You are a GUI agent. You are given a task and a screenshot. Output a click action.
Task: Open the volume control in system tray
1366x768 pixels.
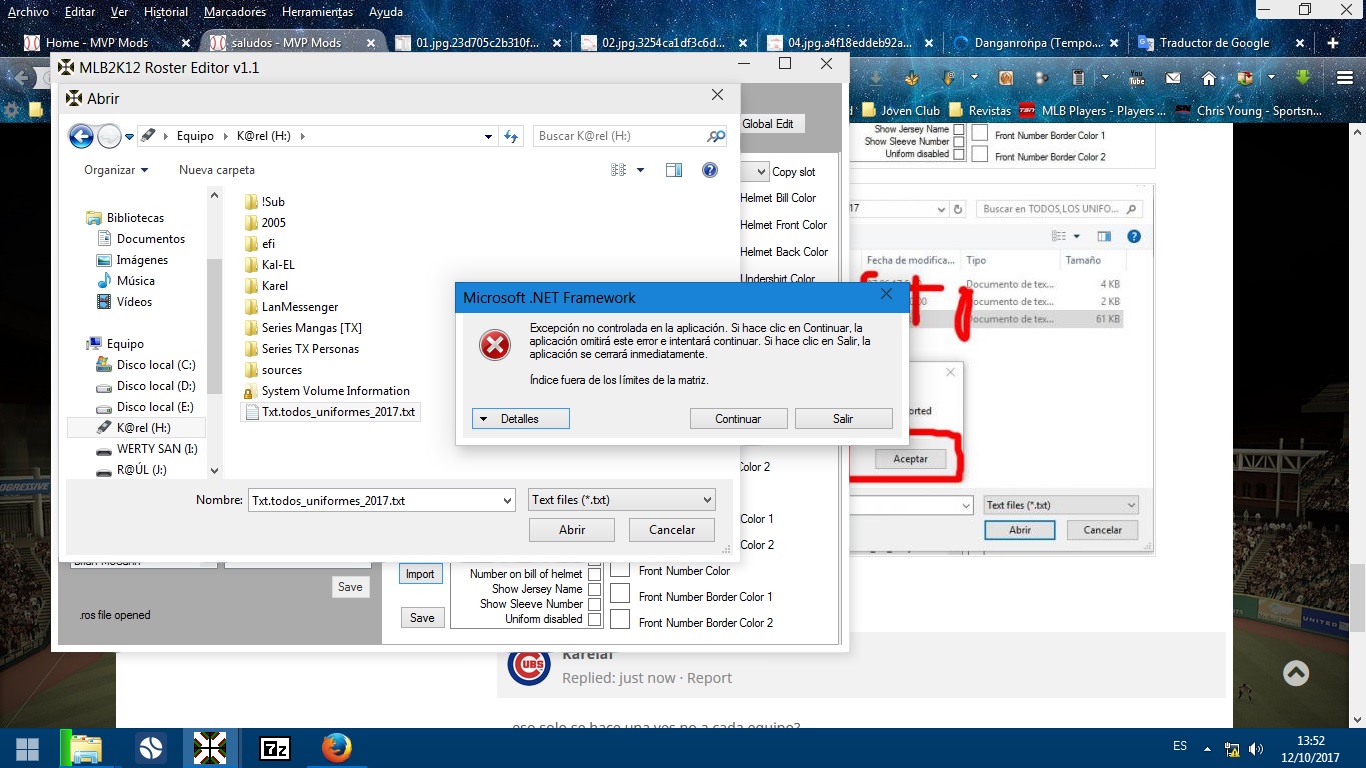(x=1256, y=748)
